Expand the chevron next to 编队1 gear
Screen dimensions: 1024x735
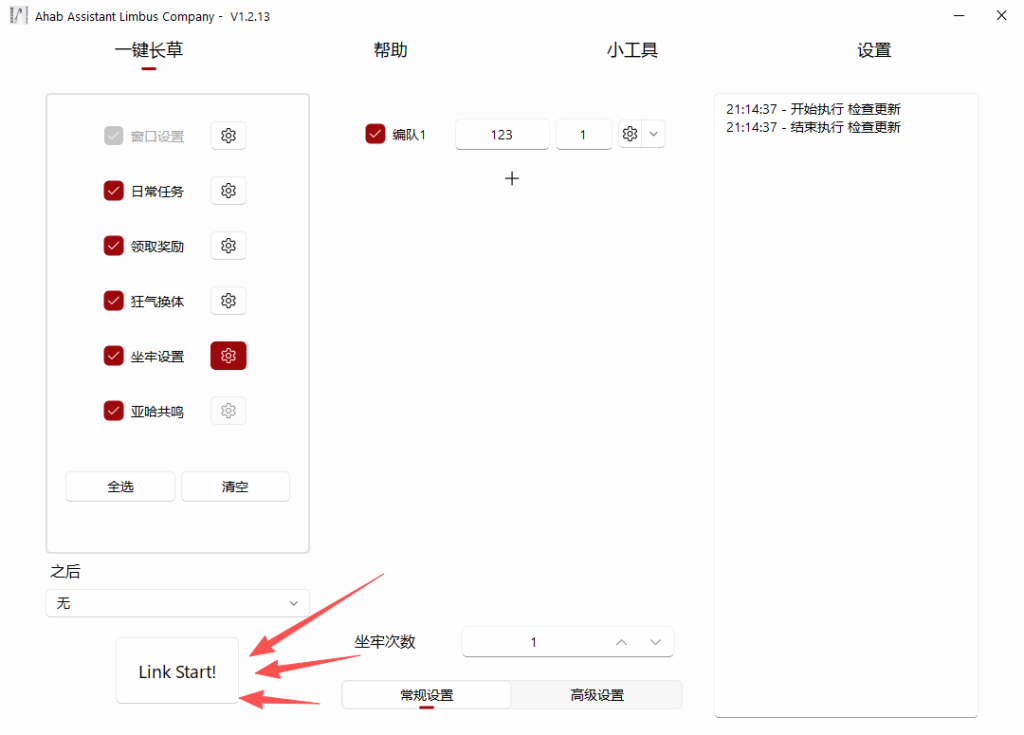[654, 134]
